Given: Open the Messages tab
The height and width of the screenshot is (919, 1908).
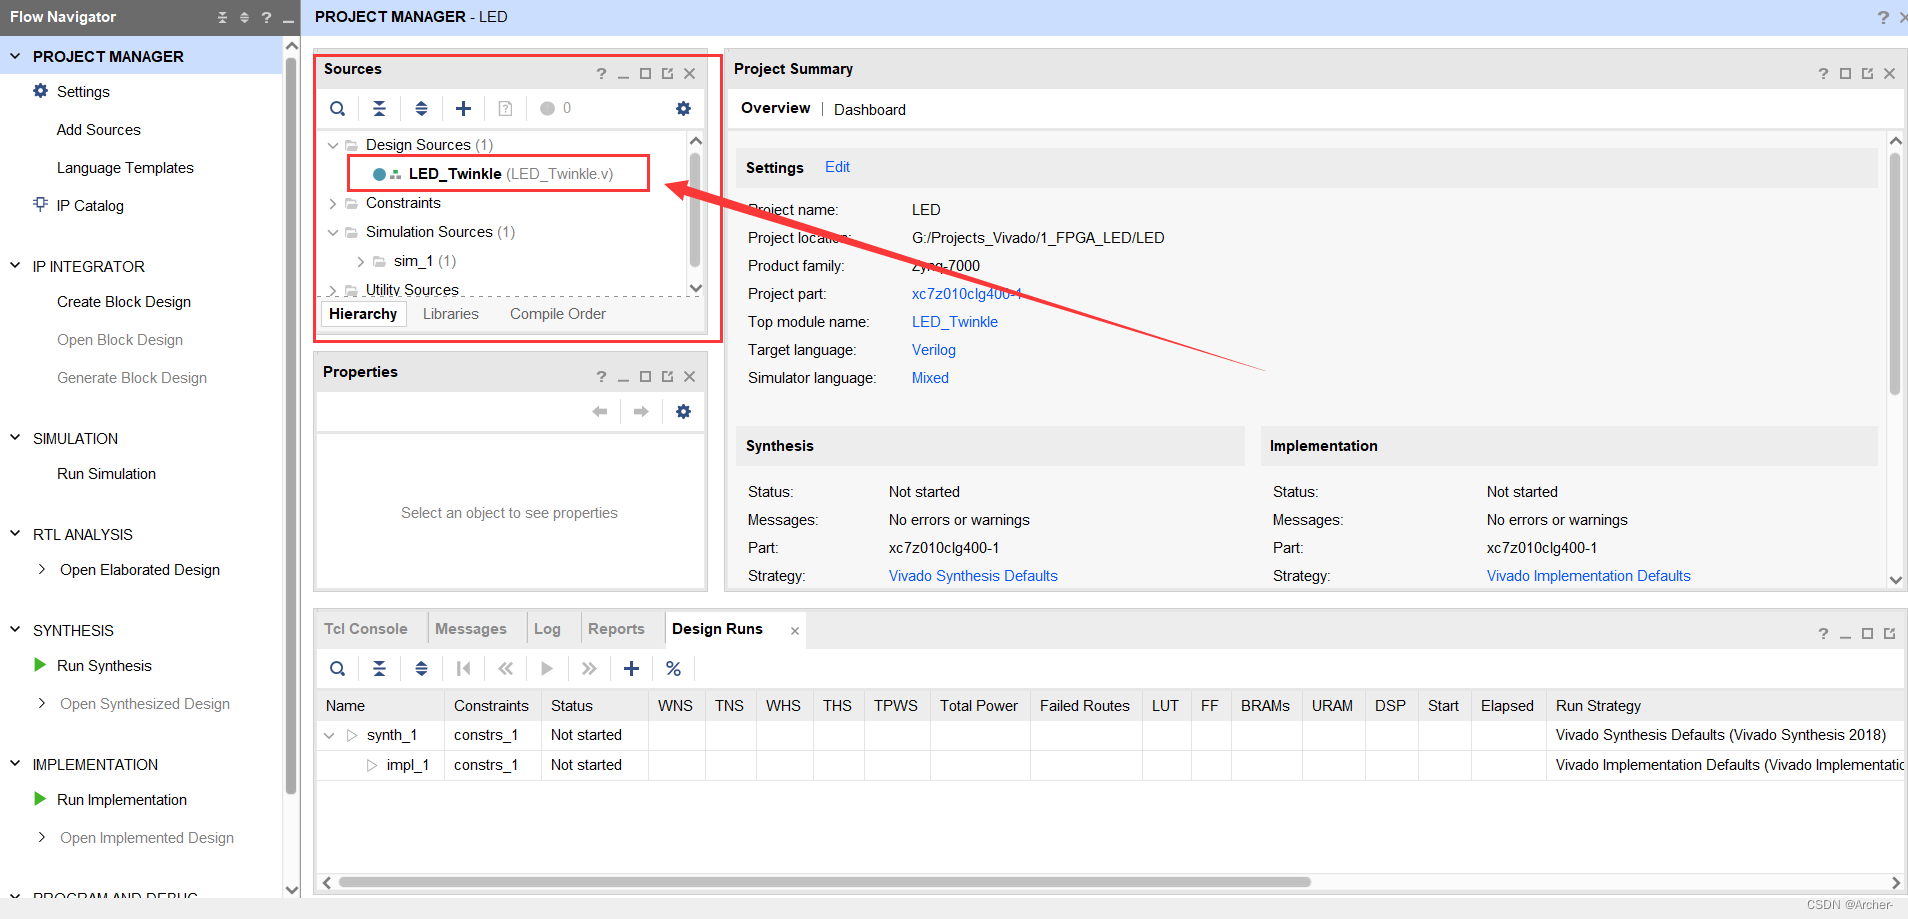Looking at the screenshot, I should click(471, 629).
